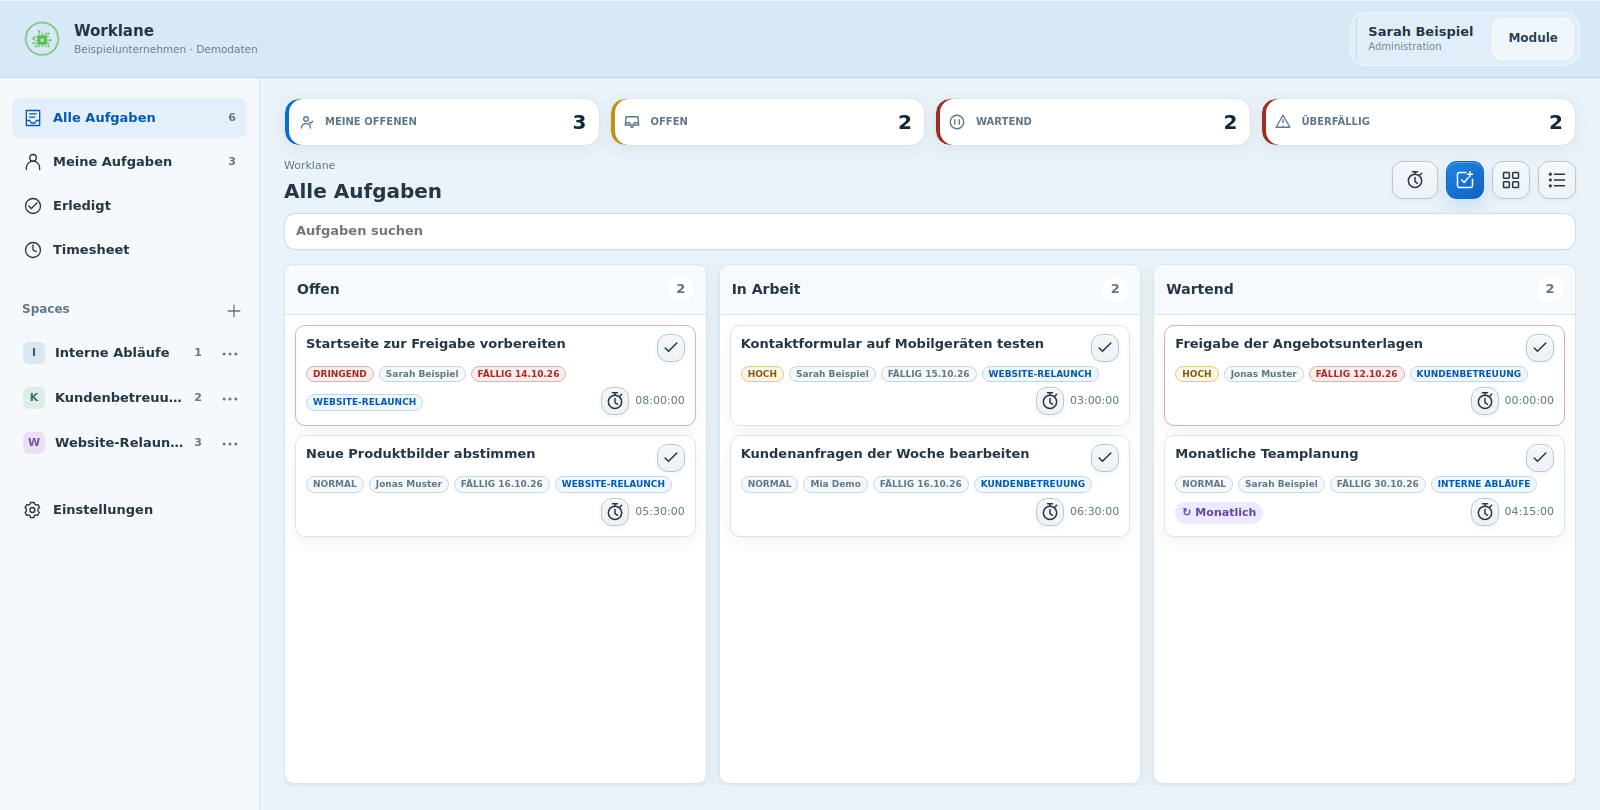This screenshot has width=1600, height=810.
Task: Start timer on Monatliche Teamplanung
Action: click(1485, 512)
